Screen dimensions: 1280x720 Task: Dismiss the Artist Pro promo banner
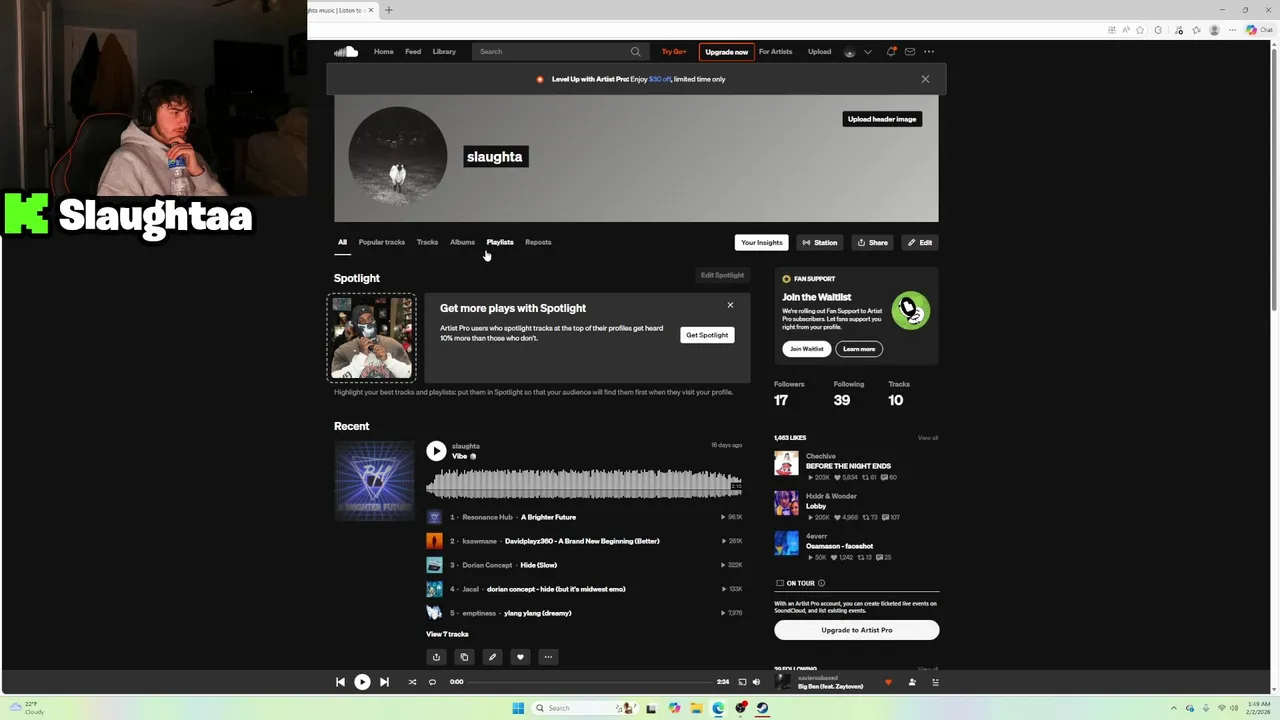[x=925, y=79]
